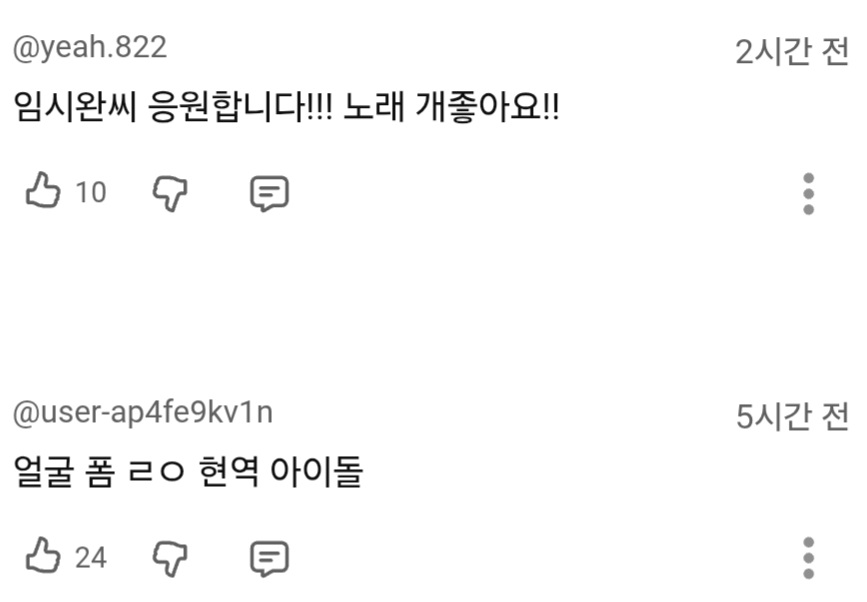This screenshot has height=602, width=867.
Task: Click the word "현역" in the second comment
Action: pyautogui.click(x=227, y=470)
